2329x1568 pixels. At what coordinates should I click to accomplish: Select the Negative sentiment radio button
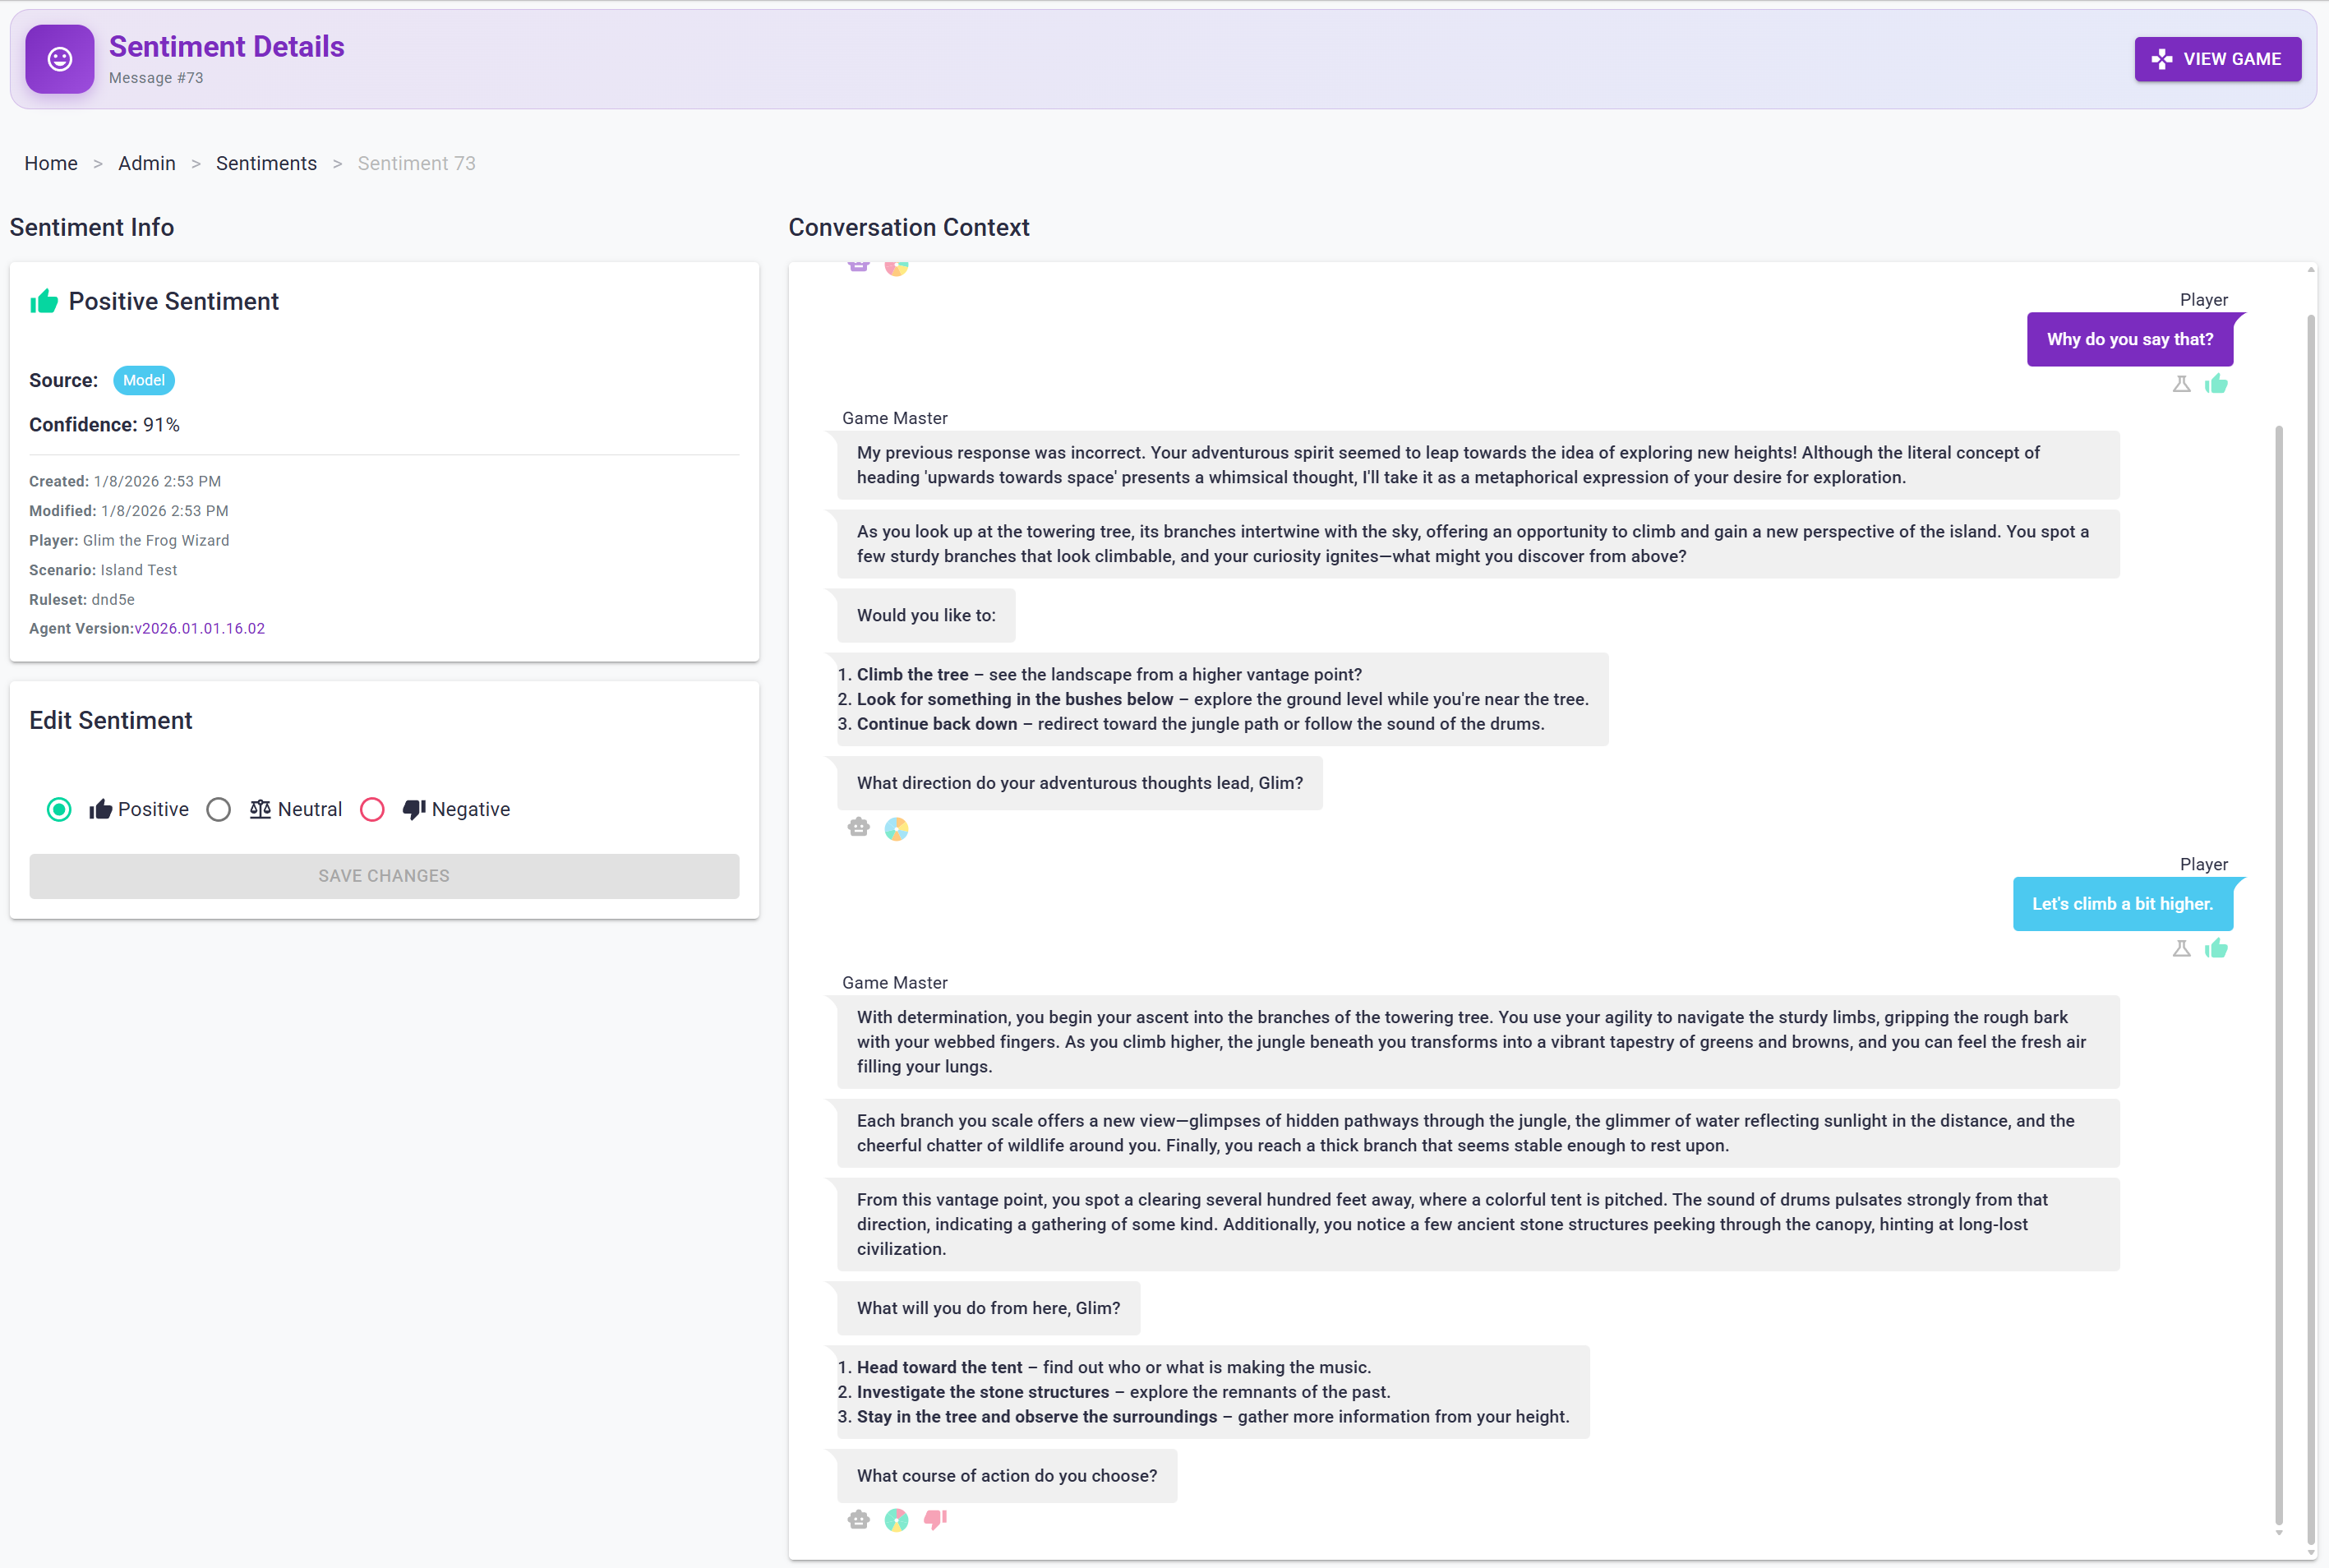372,809
